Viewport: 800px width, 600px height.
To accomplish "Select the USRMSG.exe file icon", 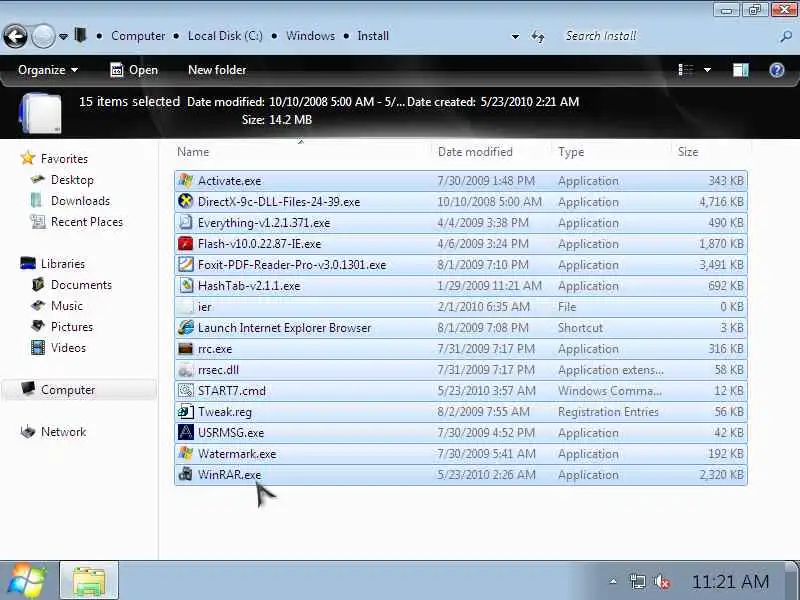I will pos(186,432).
